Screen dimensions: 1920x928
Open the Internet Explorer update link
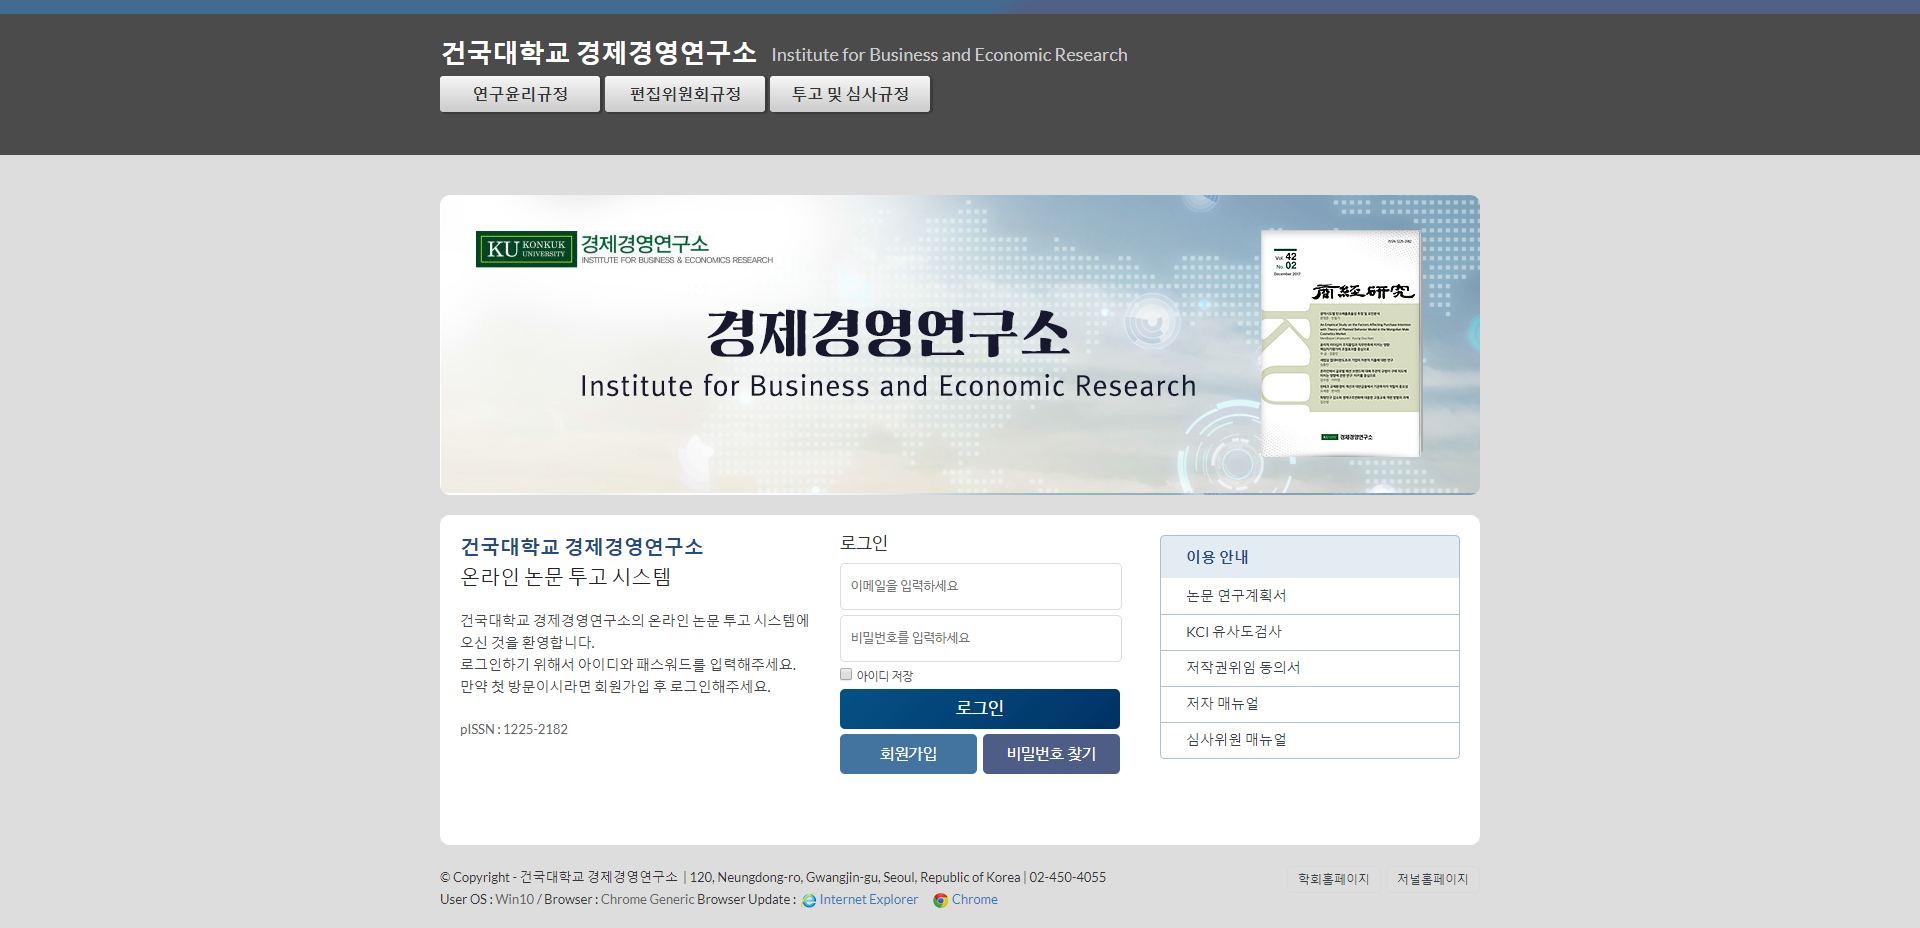click(x=868, y=900)
